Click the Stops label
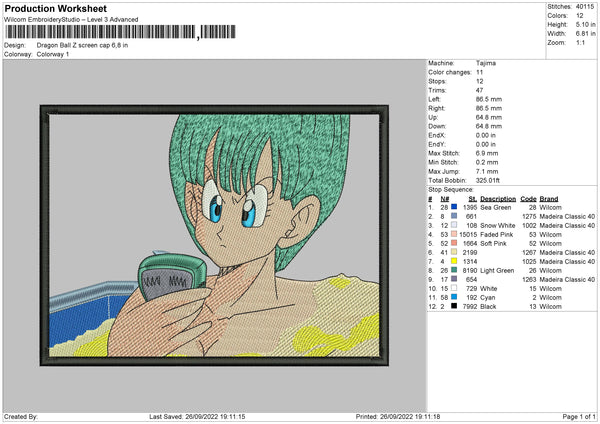This screenshot has height=424, width=600. (x=437, y=81)
